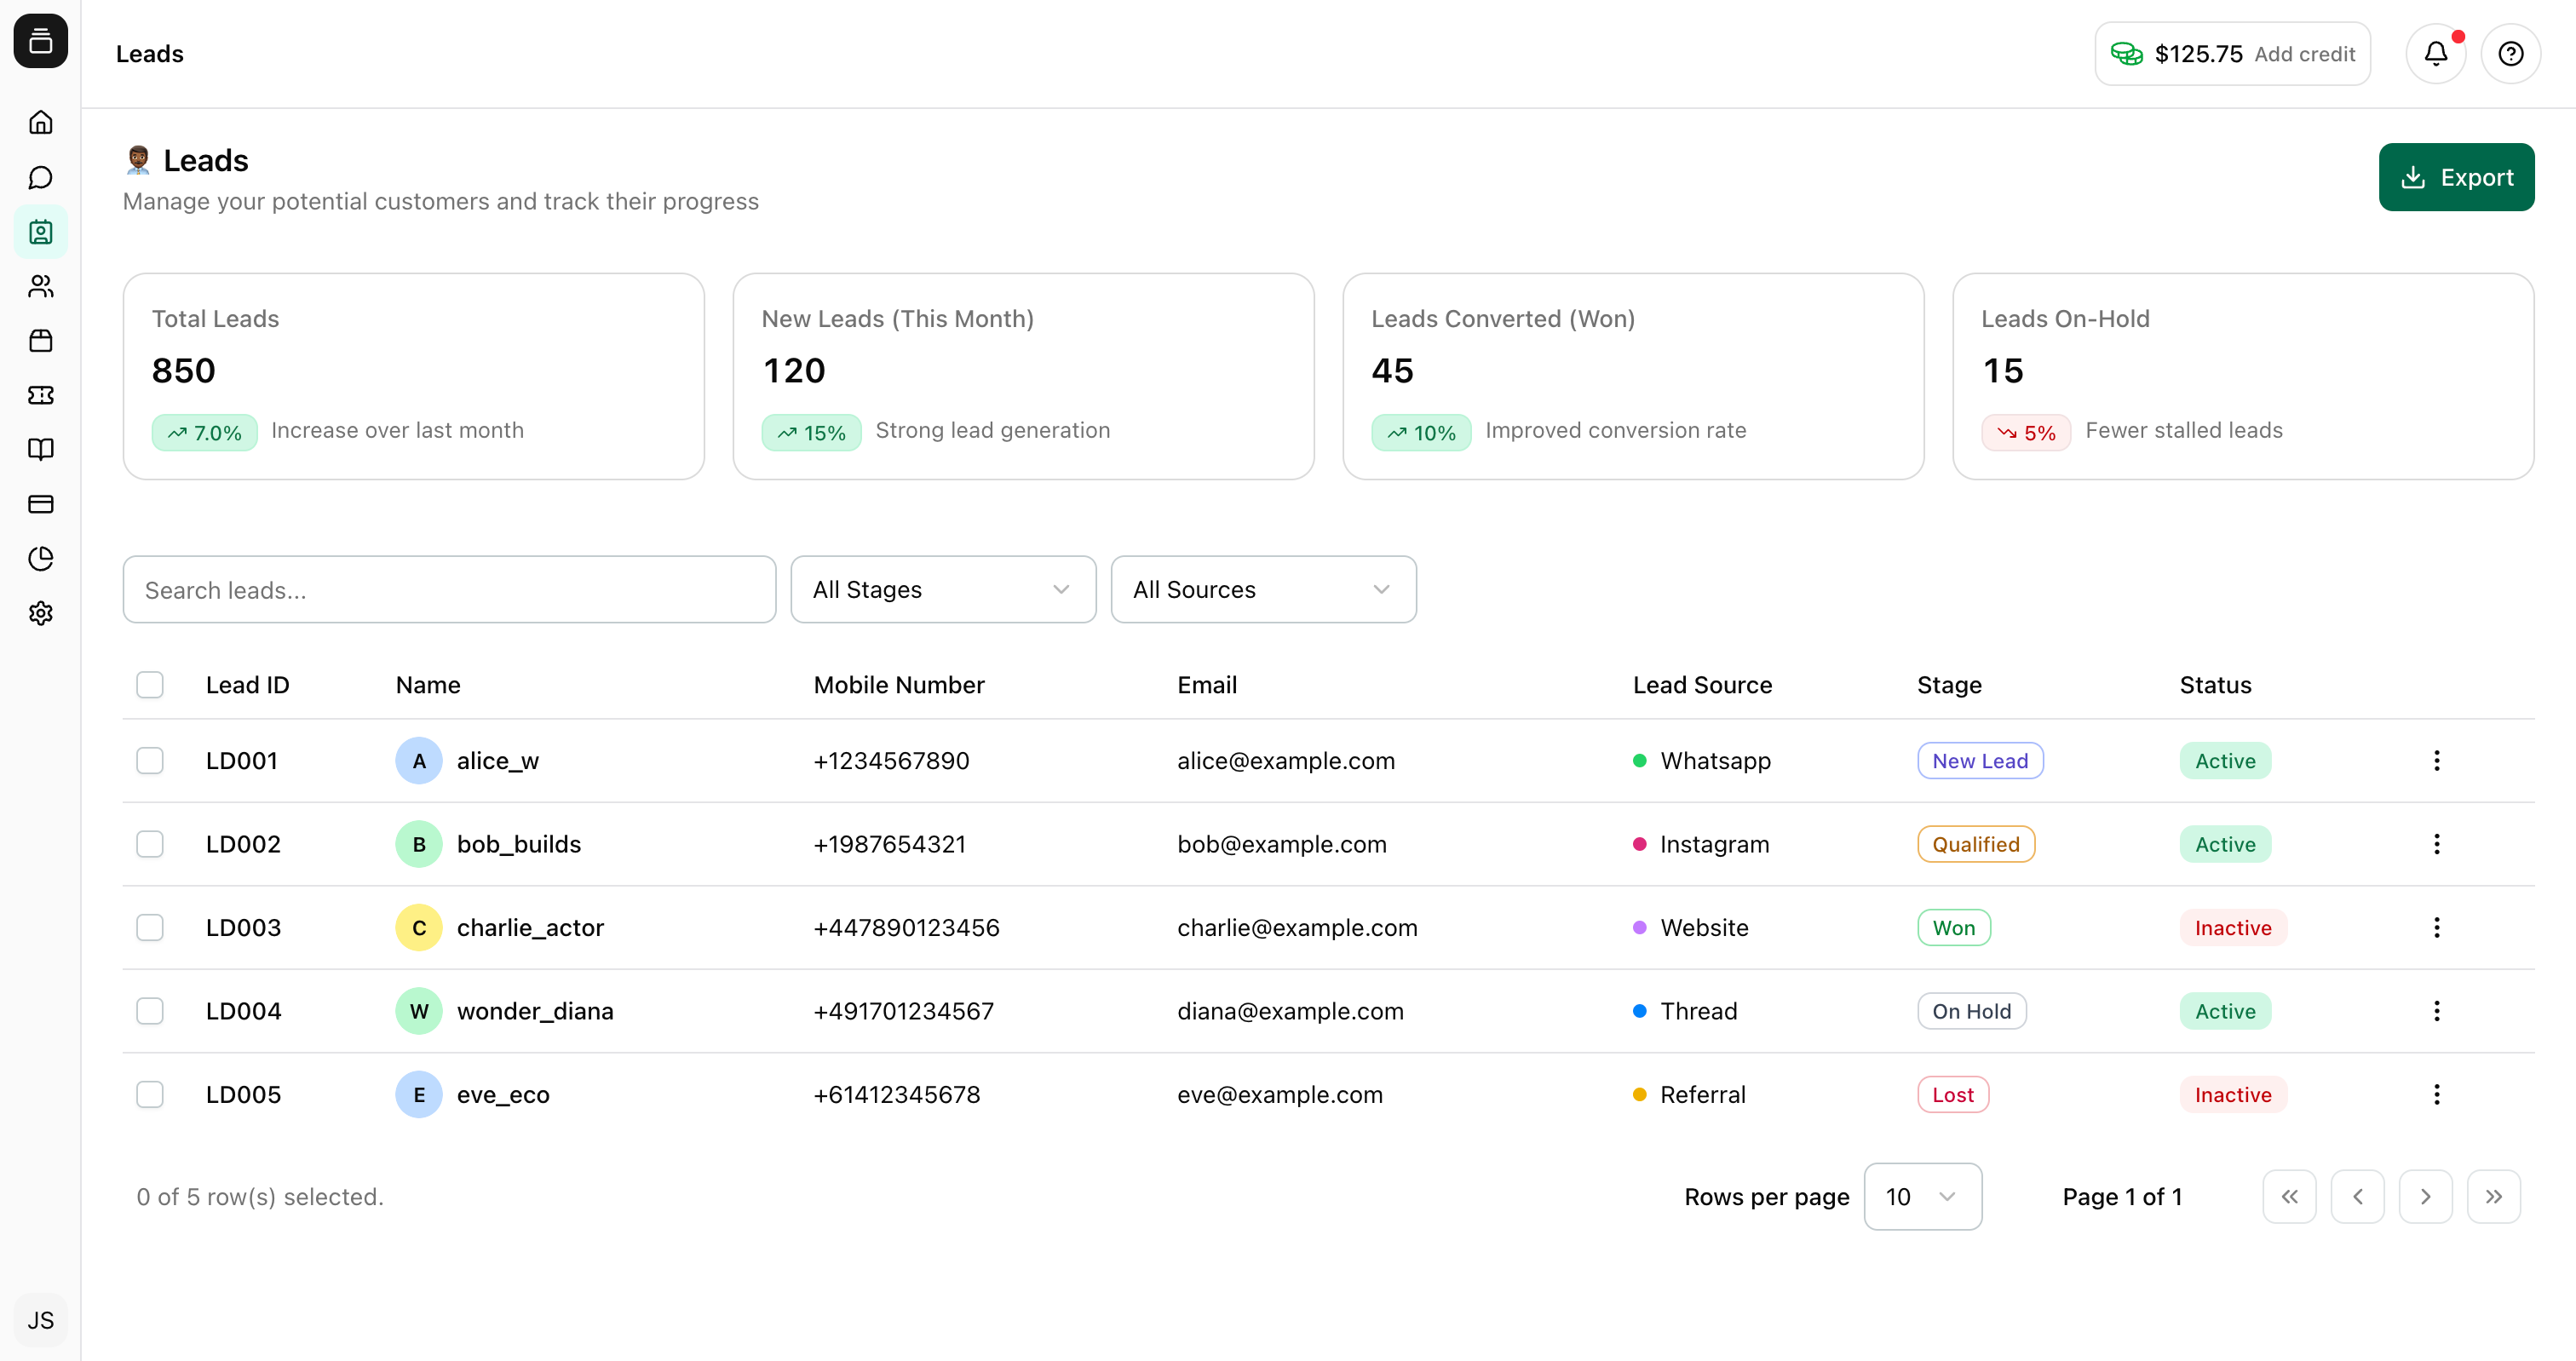The image size is (2576, 1361).
Task: Click the Total Leads 850 card
Action: click(x=414, y=376)
